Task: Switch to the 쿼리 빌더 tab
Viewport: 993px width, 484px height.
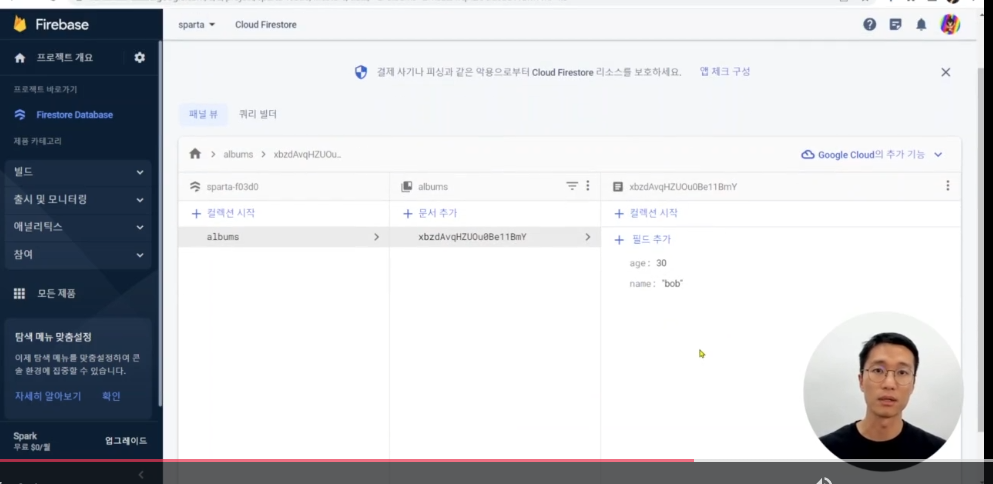Action: click(258, 115)
